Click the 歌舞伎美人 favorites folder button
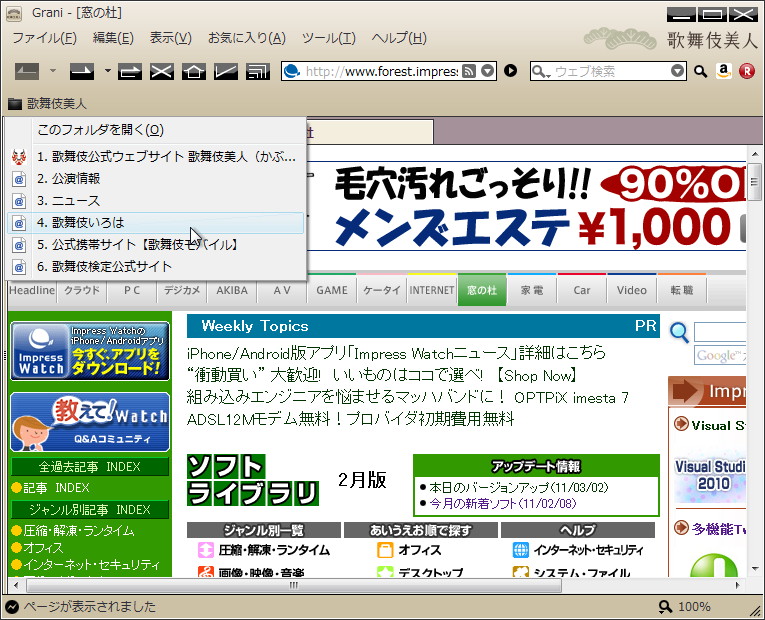Viewport: 765px width, 620px height. 47,103
